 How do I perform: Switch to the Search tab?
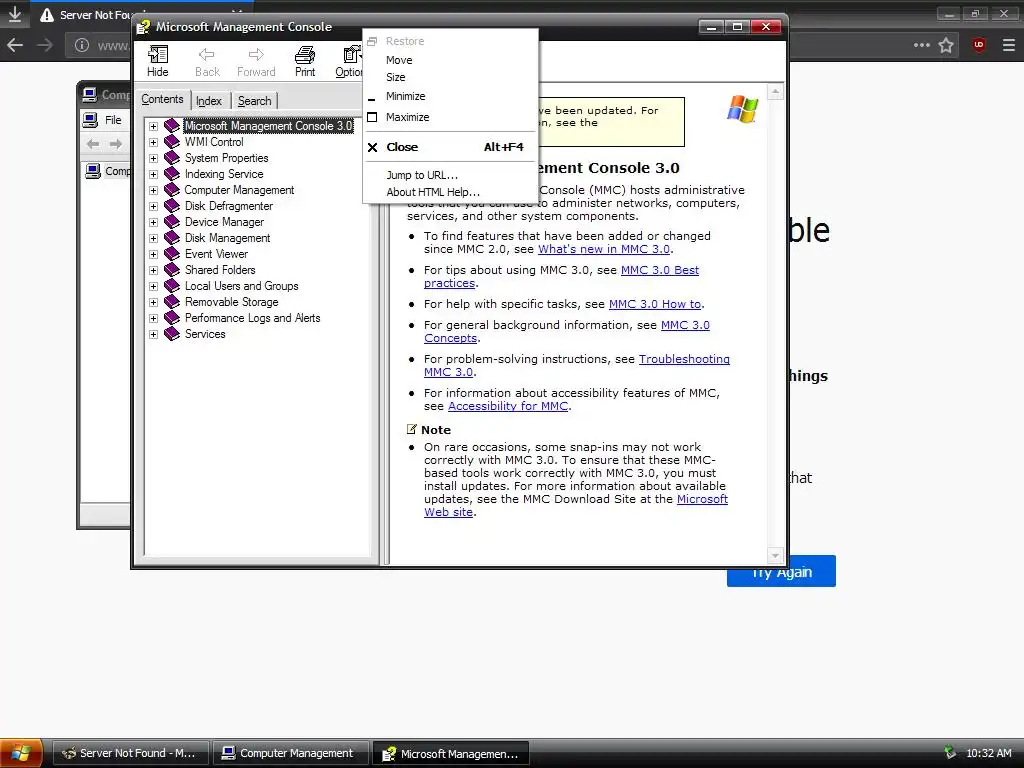tap(255, 101)
